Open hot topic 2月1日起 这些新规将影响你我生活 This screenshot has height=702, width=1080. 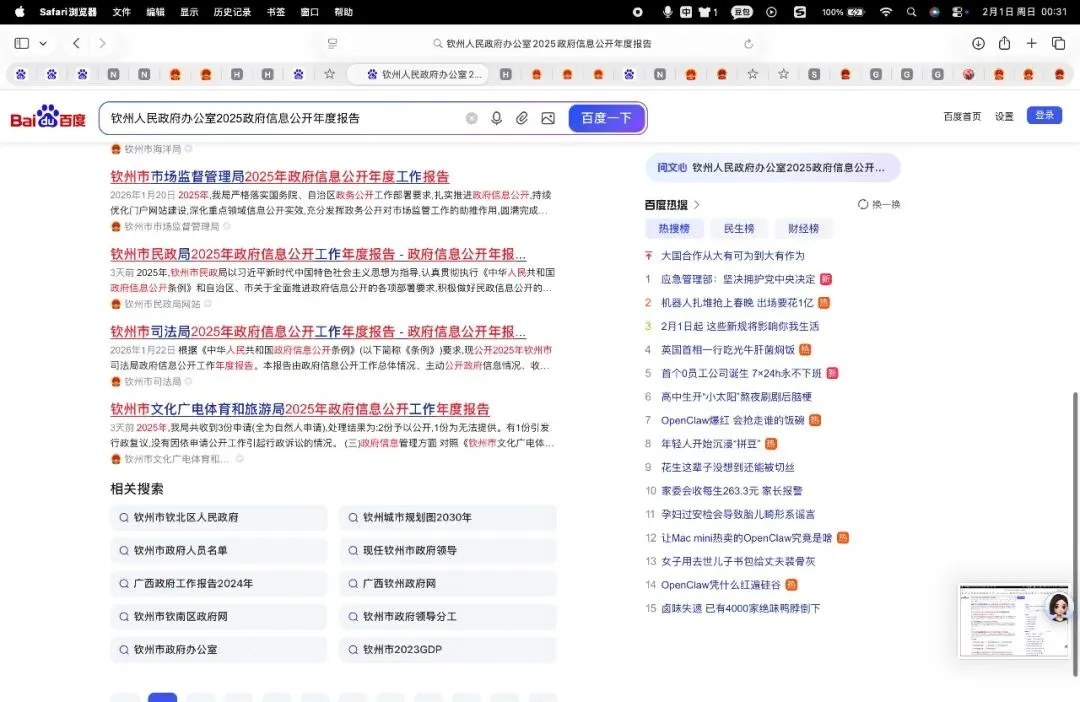click(x=740, y=326)
